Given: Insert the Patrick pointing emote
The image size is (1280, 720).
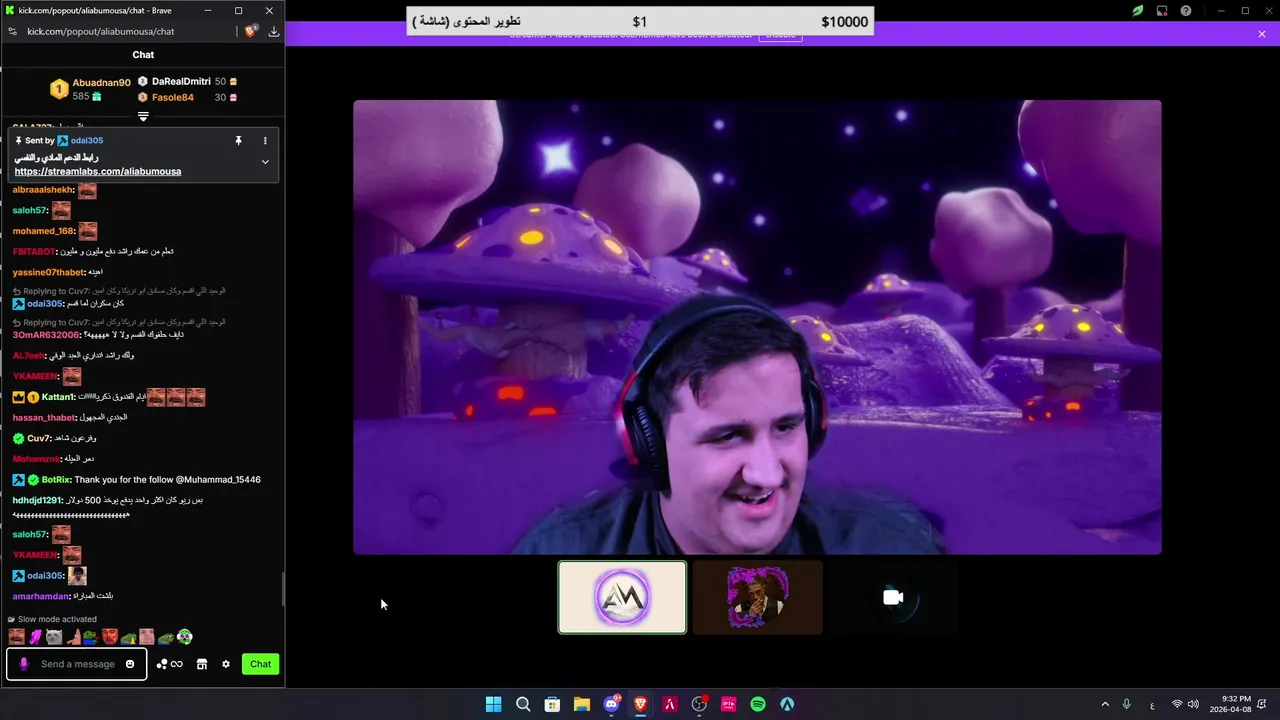Looking at the screenshot, I should 73,637.
